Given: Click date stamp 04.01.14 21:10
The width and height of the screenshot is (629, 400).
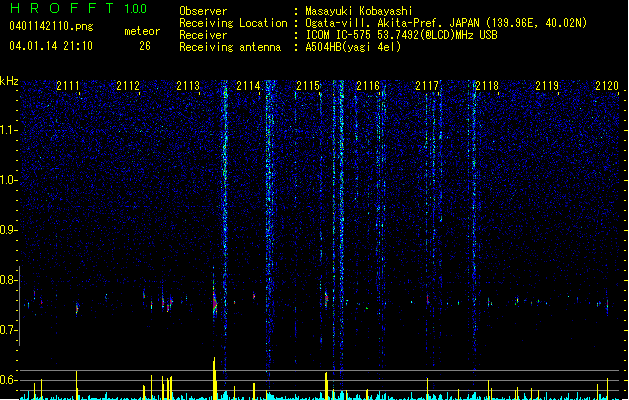Looking at the screenshot, I should tap(51, 46).
